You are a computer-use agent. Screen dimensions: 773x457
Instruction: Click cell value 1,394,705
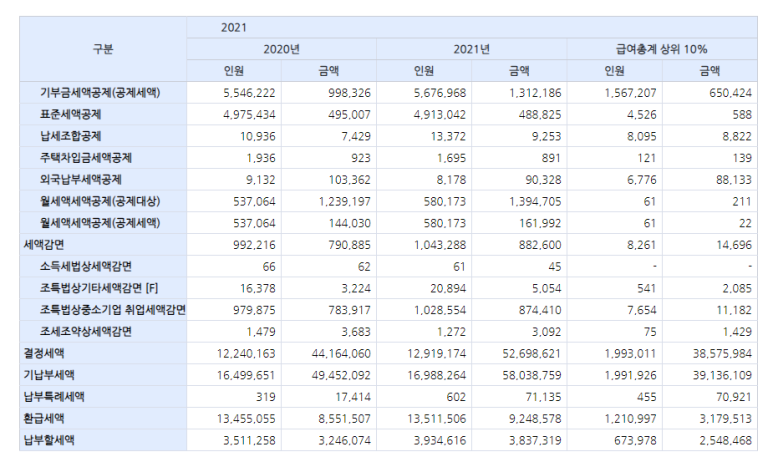(x=535, y=201)
